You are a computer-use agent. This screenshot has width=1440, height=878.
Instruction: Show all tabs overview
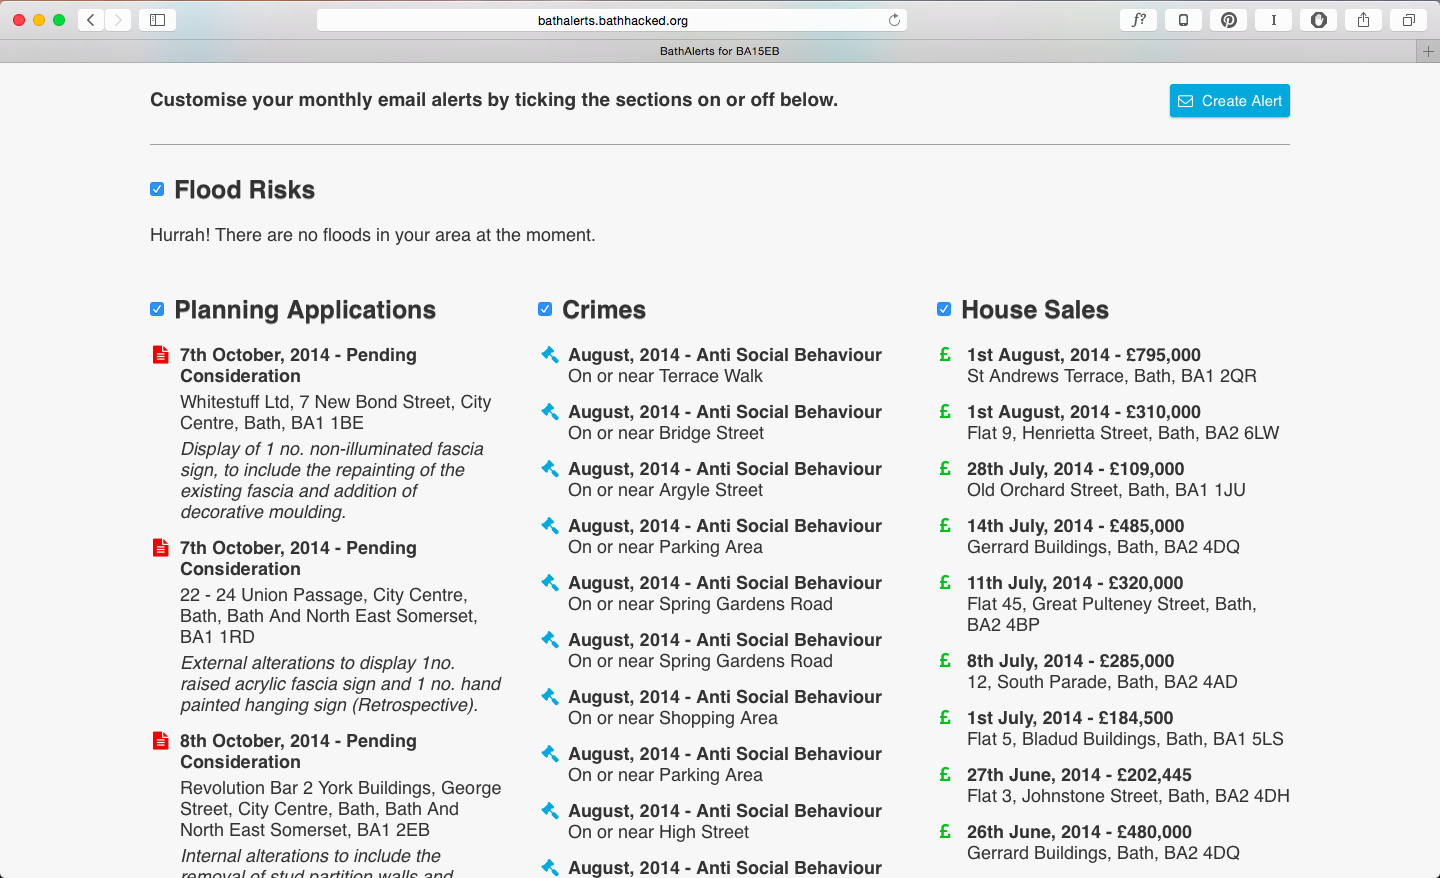[x=1408, y=20]
